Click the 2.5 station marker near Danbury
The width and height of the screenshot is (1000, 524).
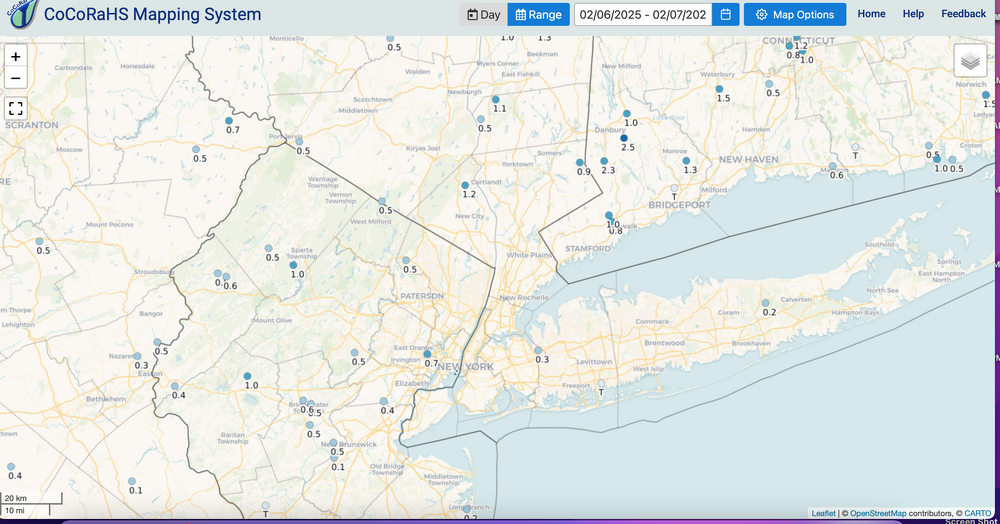[x=624, y=138]
